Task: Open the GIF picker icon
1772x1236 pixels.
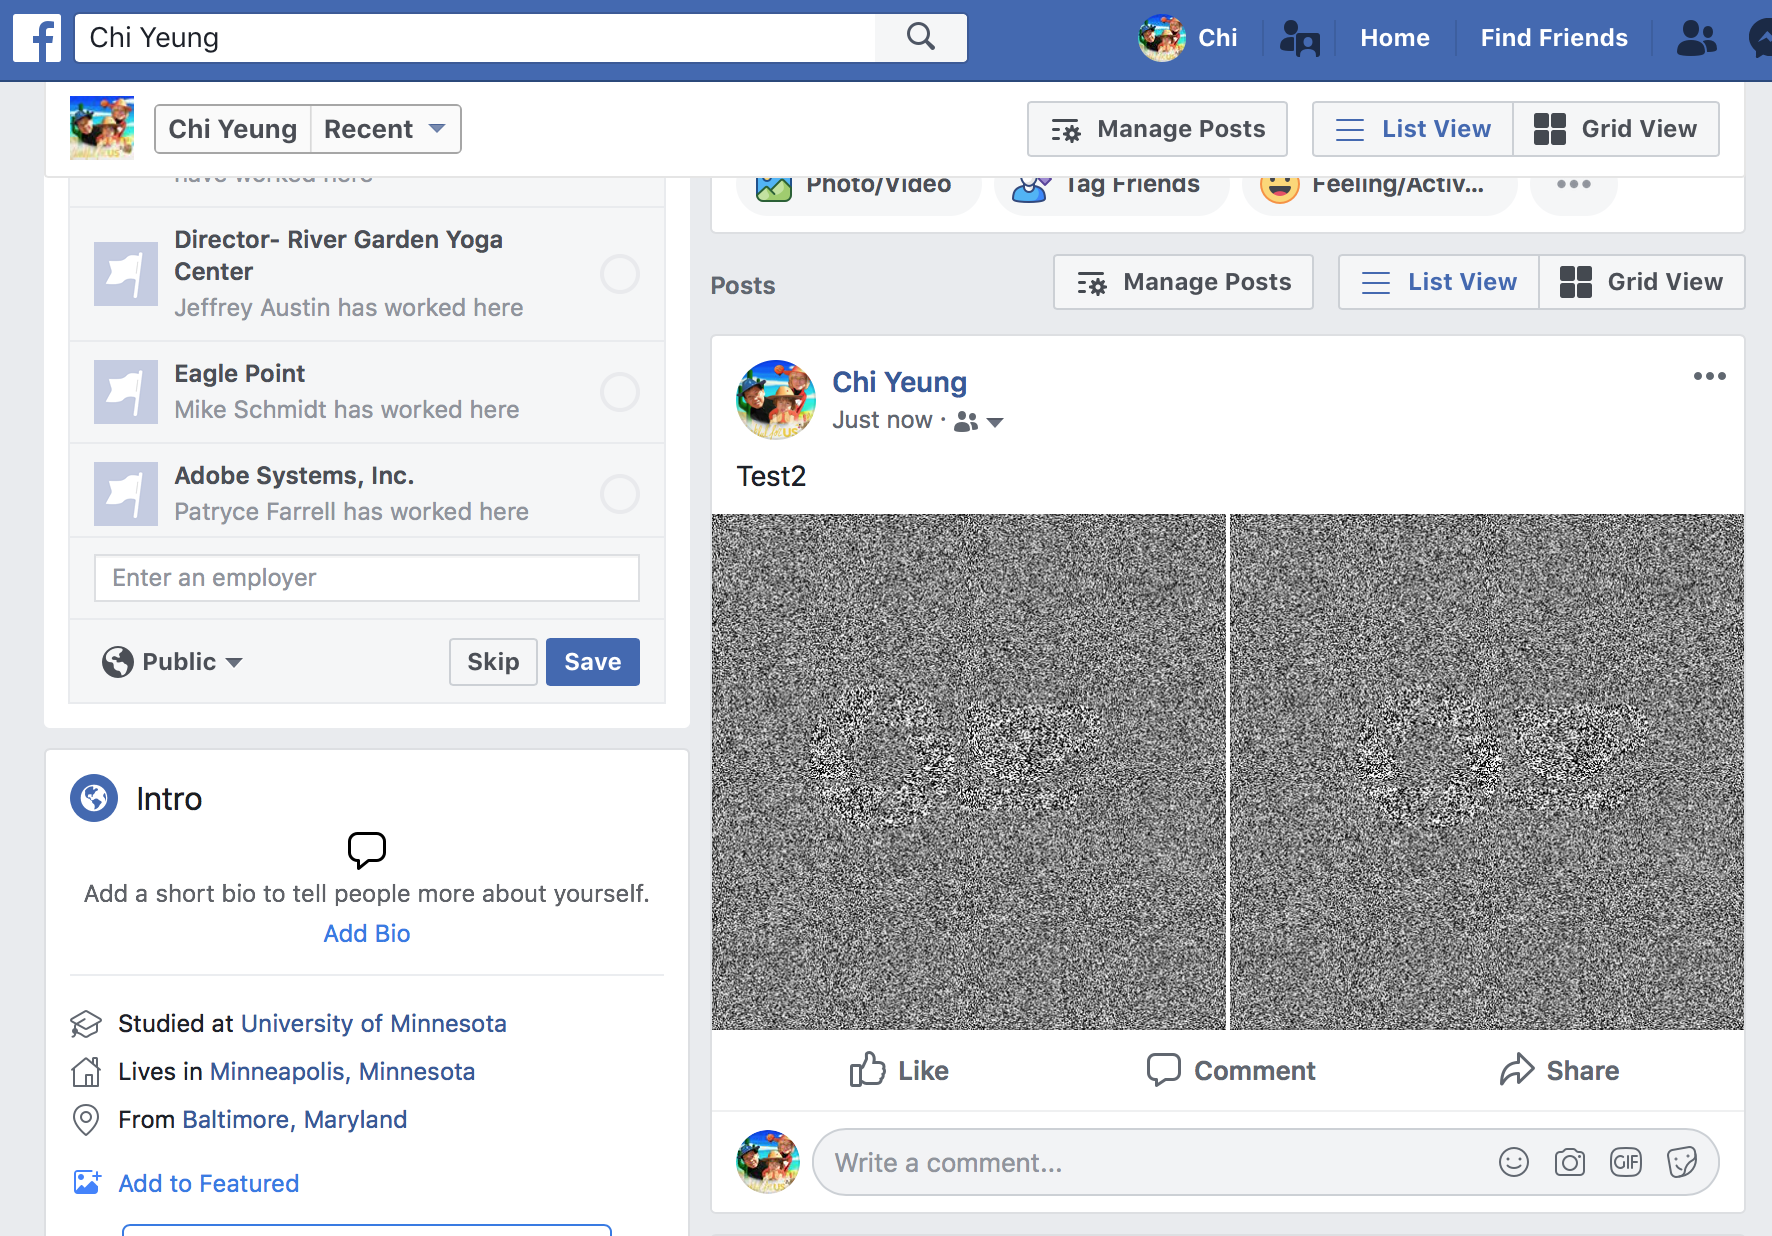Action: tap(1626, 1162)
